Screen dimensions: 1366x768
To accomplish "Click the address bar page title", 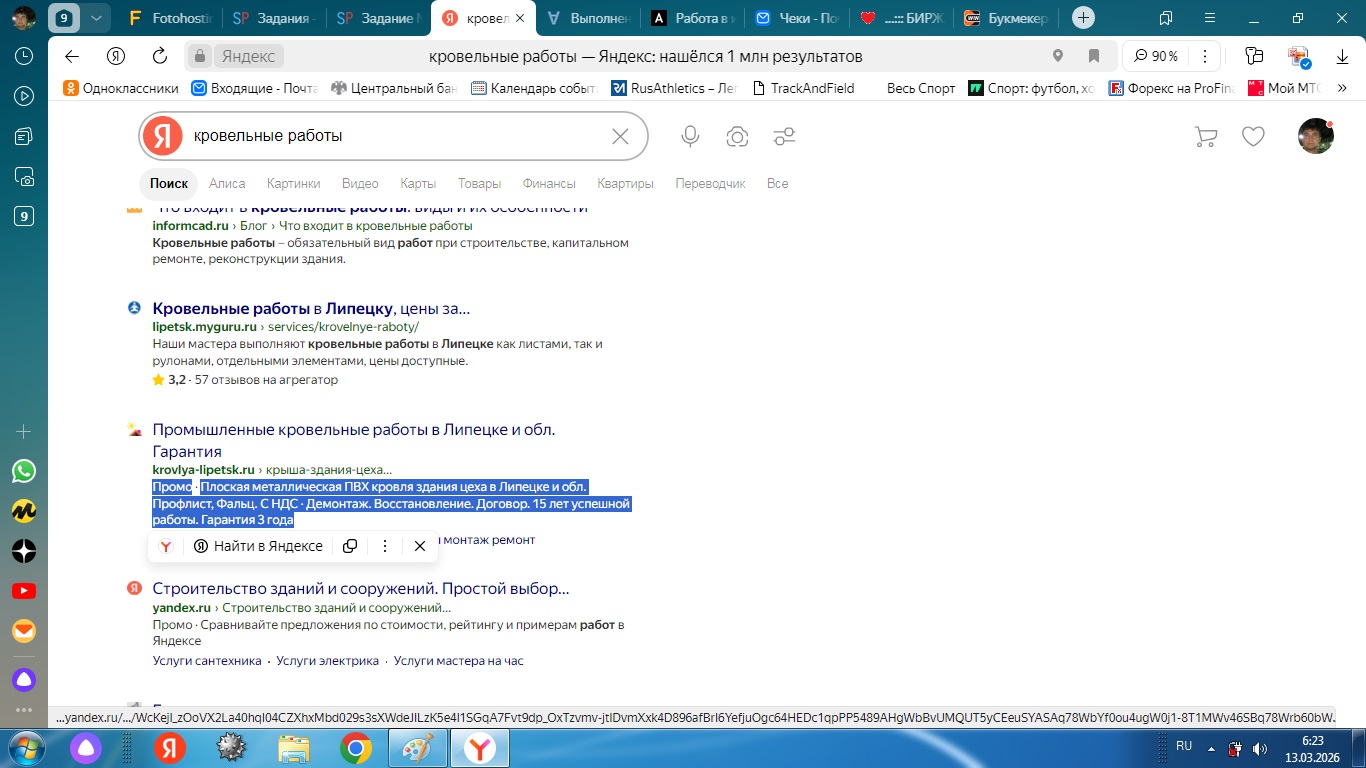I will (x=645, y=56).
